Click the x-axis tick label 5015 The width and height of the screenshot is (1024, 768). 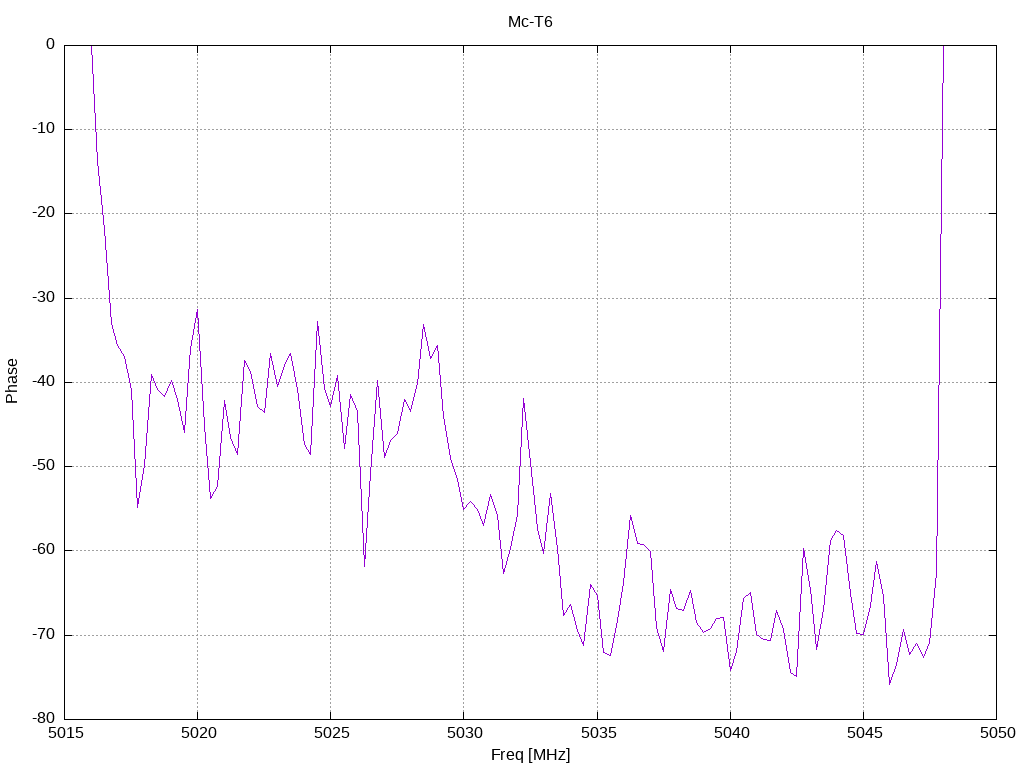65,733
